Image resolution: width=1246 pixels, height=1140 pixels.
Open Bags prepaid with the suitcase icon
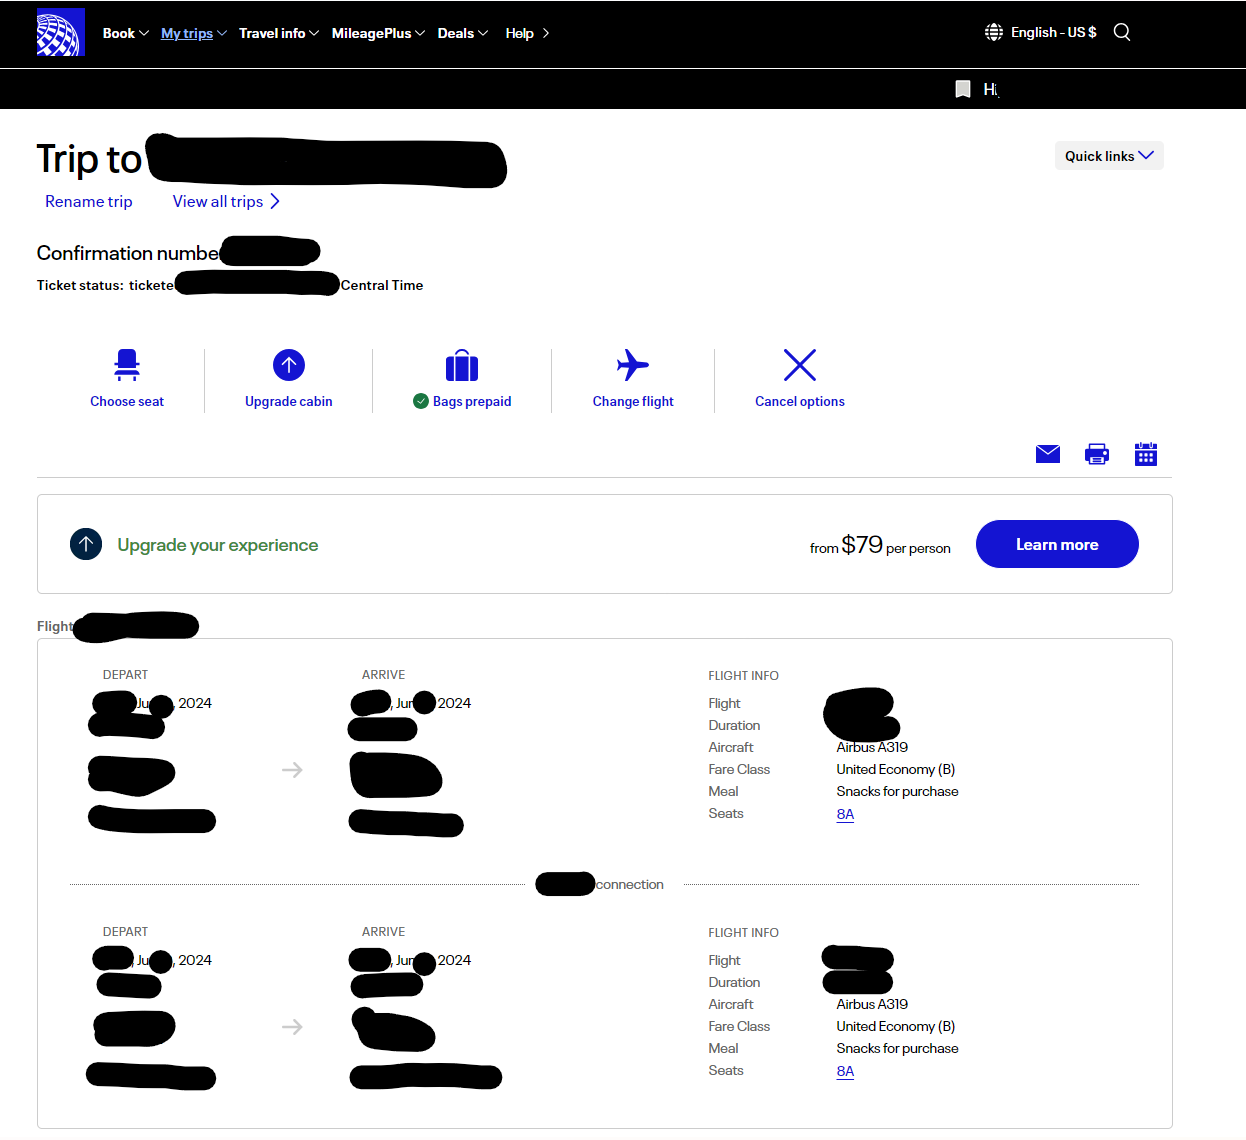[x=461, y=365]
